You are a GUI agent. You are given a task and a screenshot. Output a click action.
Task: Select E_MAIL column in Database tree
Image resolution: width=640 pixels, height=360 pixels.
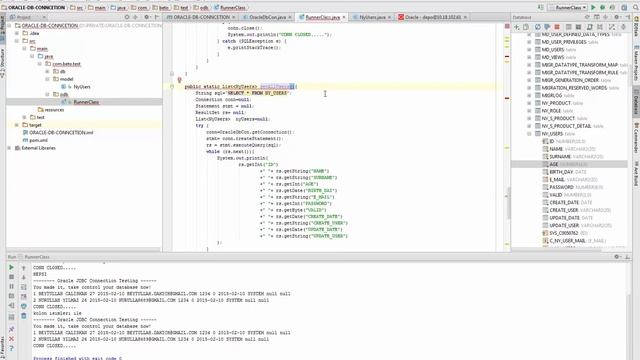point(557,180)
